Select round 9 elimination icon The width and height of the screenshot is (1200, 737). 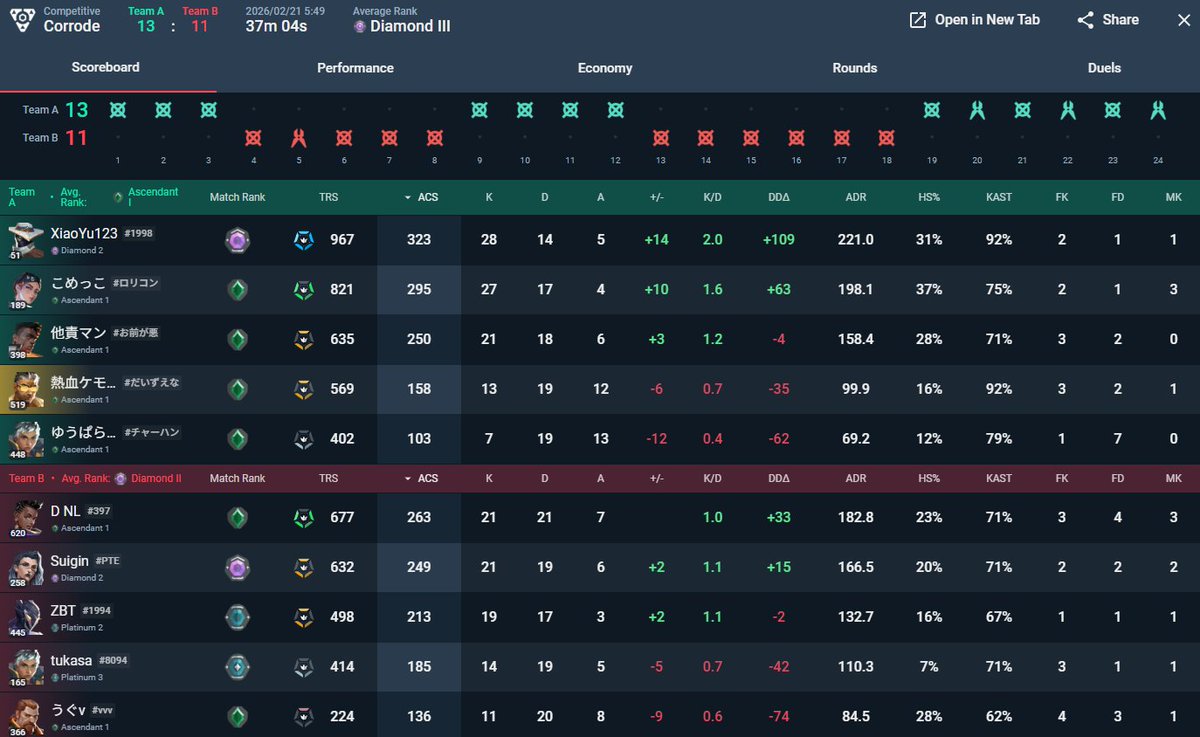[x=479, y=110]
